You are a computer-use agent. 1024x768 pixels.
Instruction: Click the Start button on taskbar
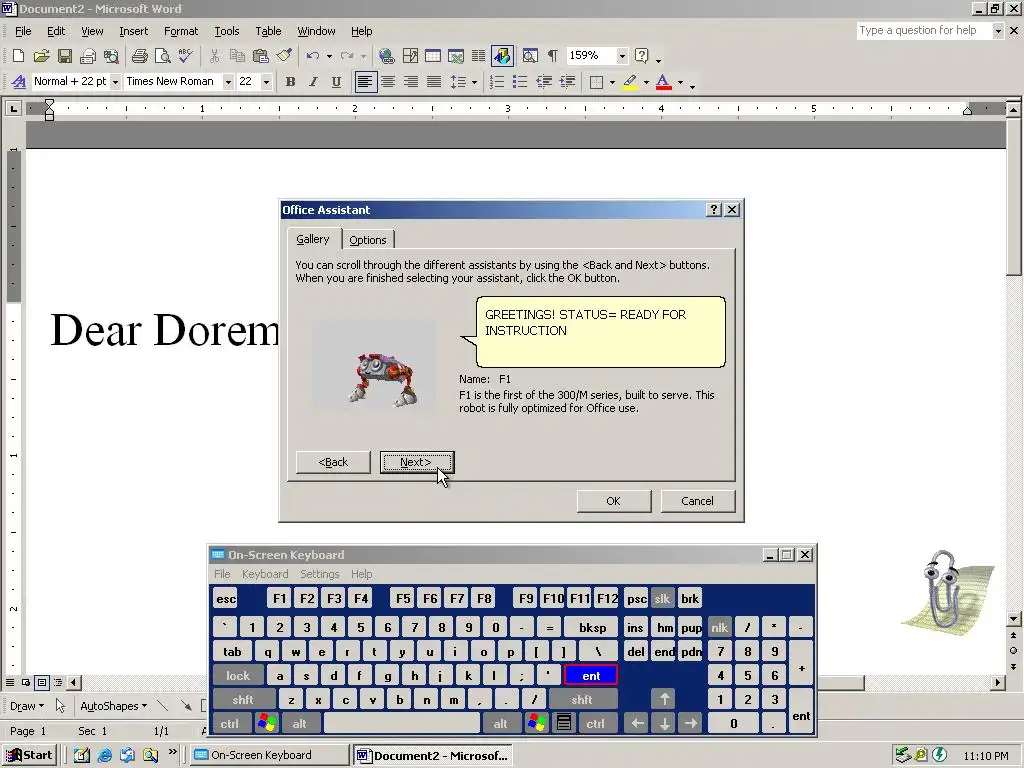tap(29, 755)
